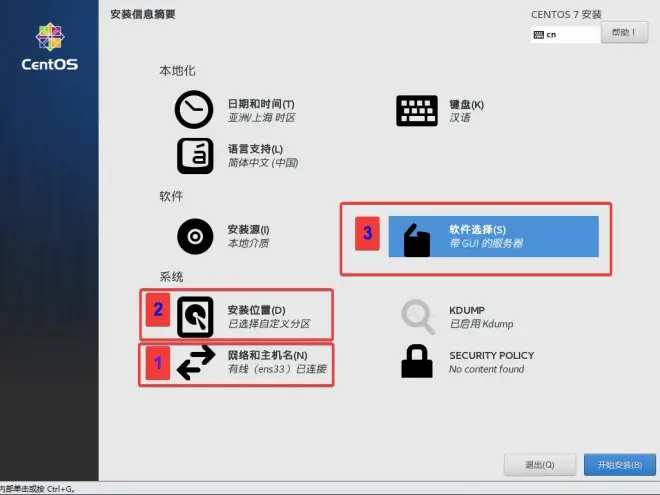This screenshot has width=660, height=495.
Task: Click the keyboard layout icon
Action: (x=417, y=111)
